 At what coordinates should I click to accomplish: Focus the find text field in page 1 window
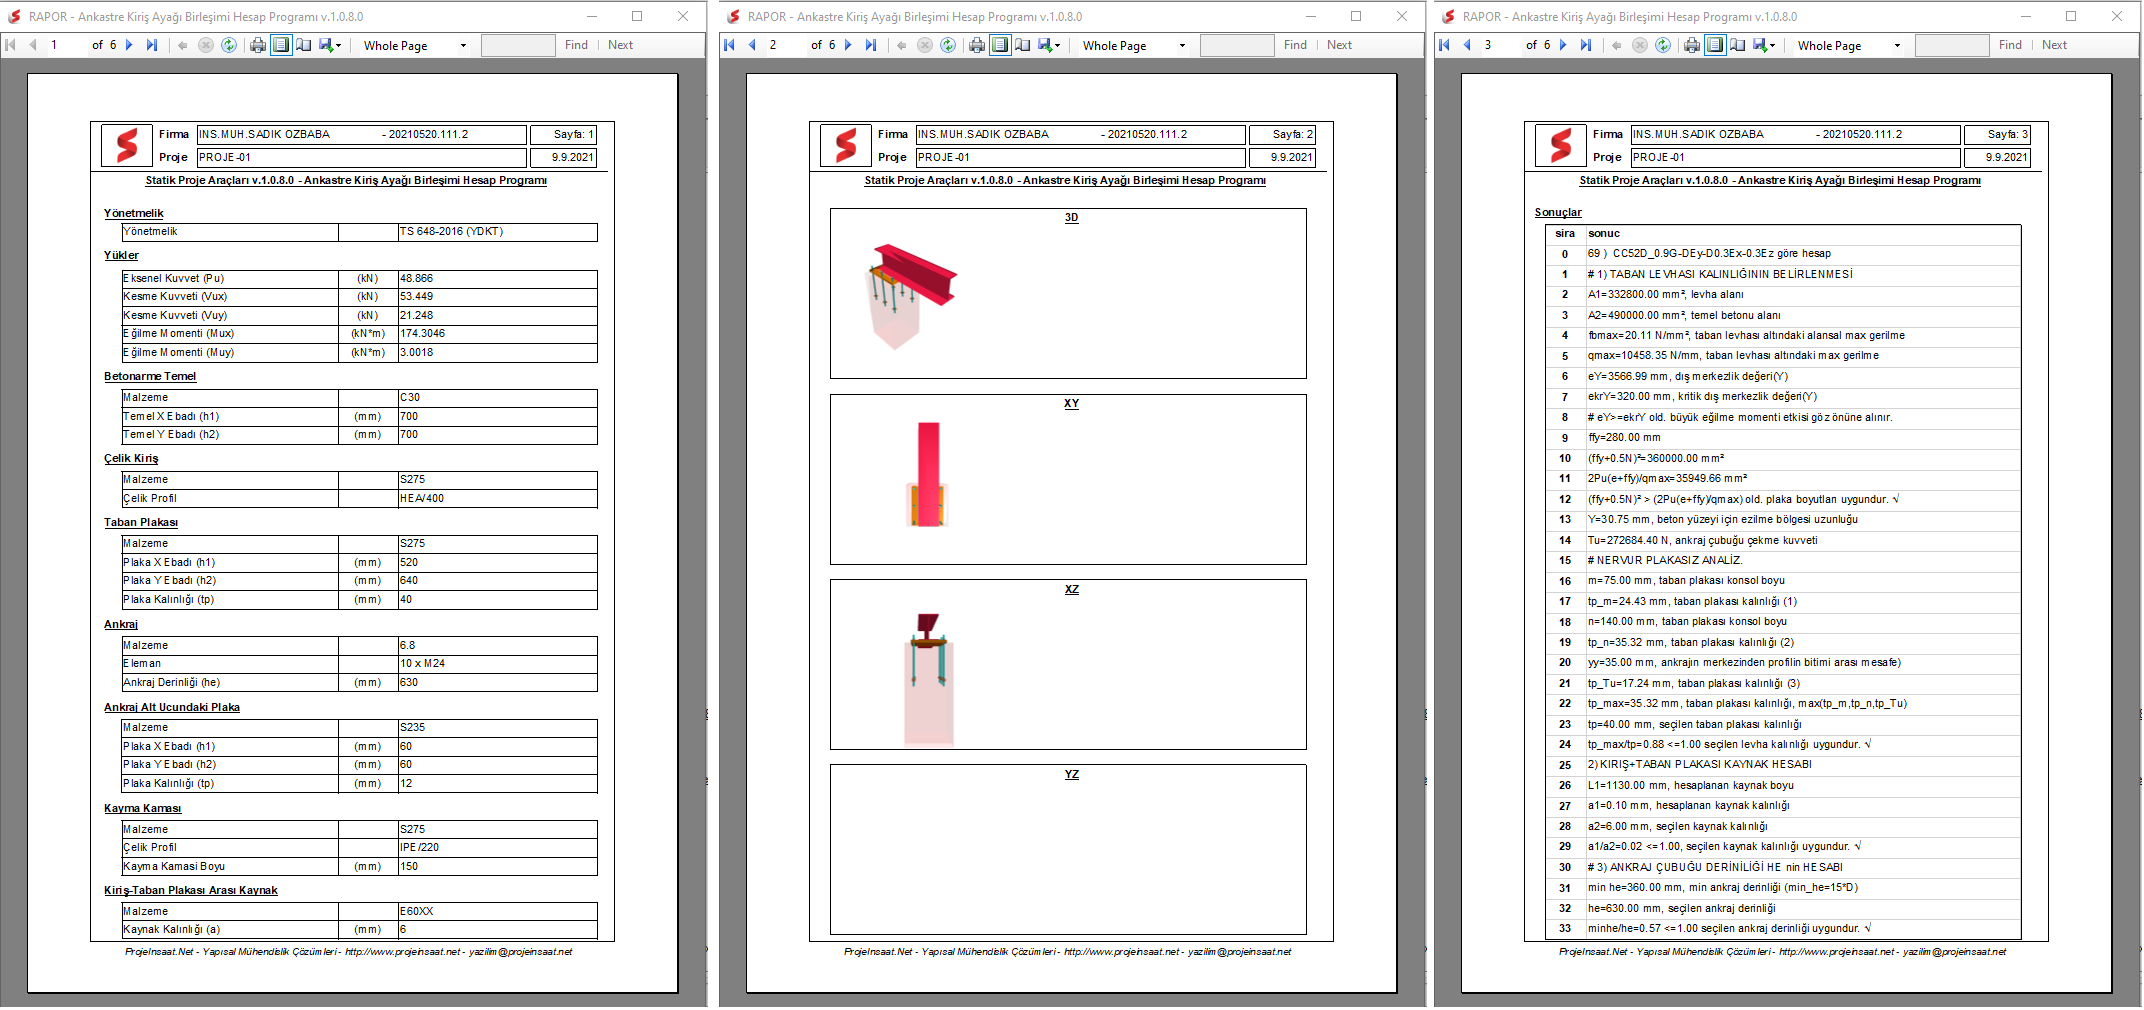click(x=518, y=45)
